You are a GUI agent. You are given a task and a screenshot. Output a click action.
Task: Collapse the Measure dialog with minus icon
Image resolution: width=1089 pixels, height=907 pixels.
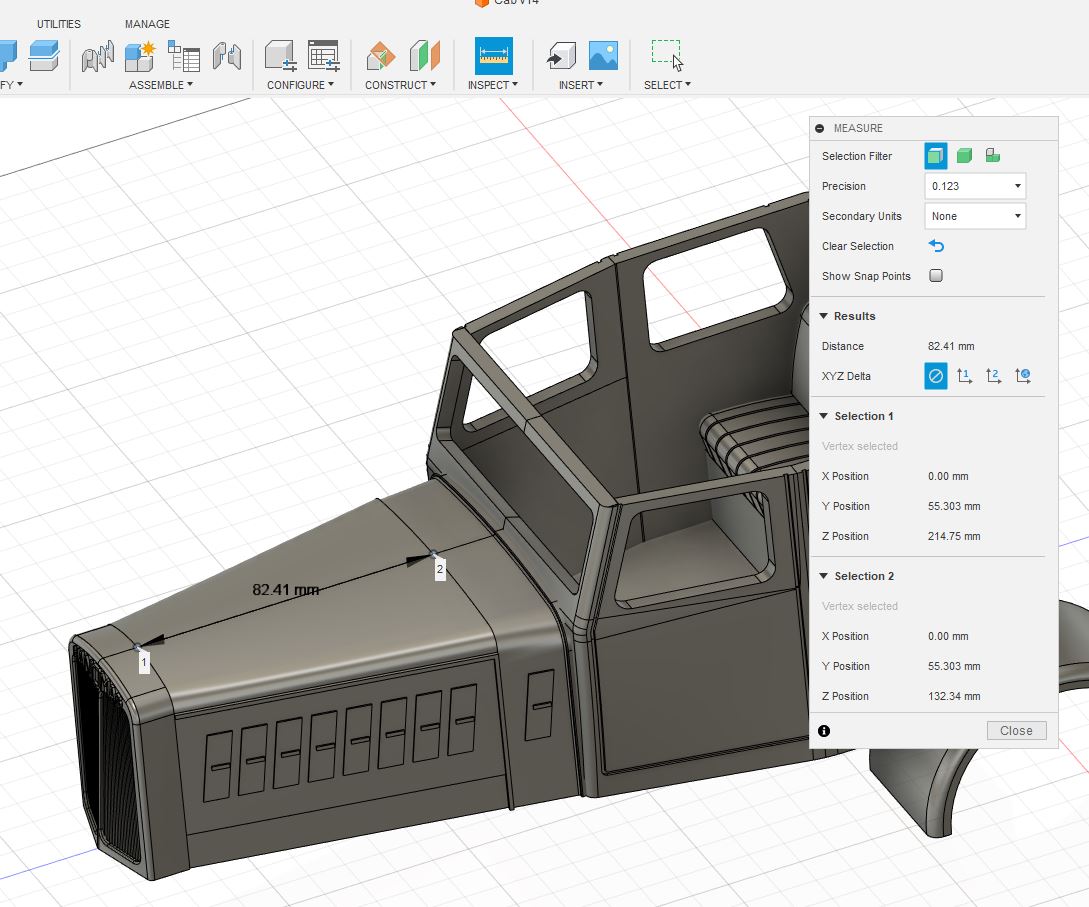tap(820, 128)
